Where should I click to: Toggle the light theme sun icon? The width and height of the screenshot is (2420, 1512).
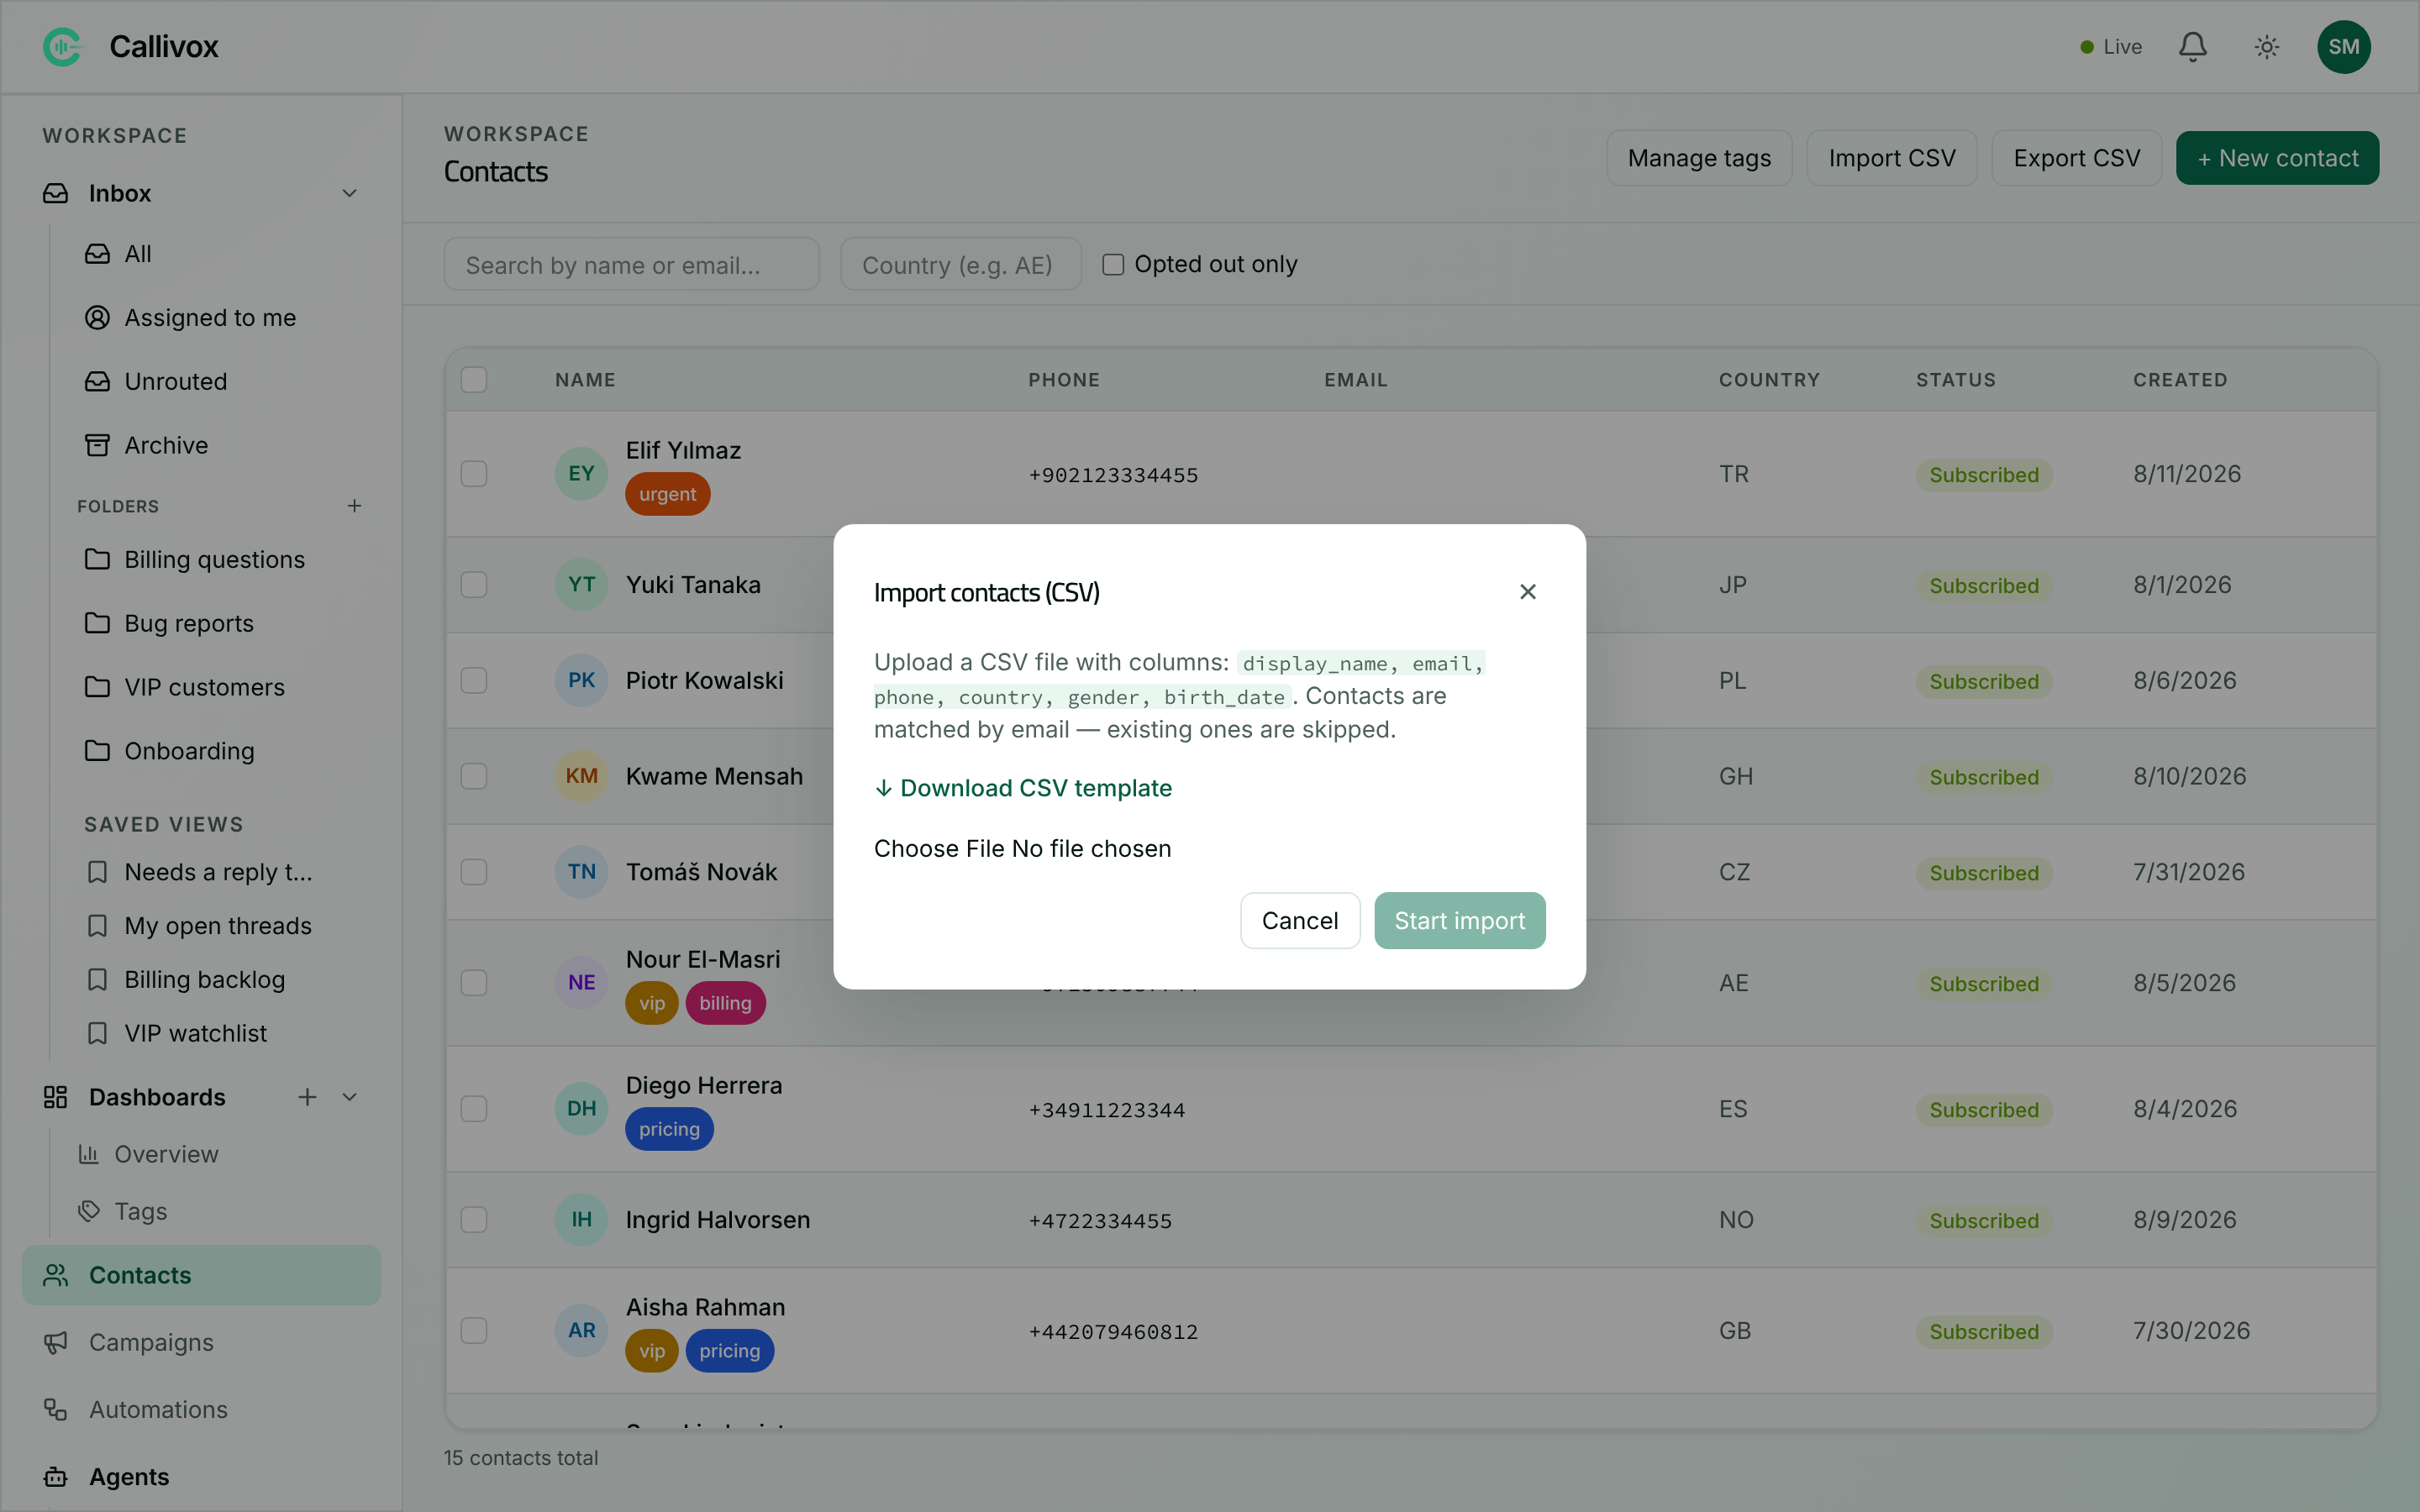(2266, 47)
